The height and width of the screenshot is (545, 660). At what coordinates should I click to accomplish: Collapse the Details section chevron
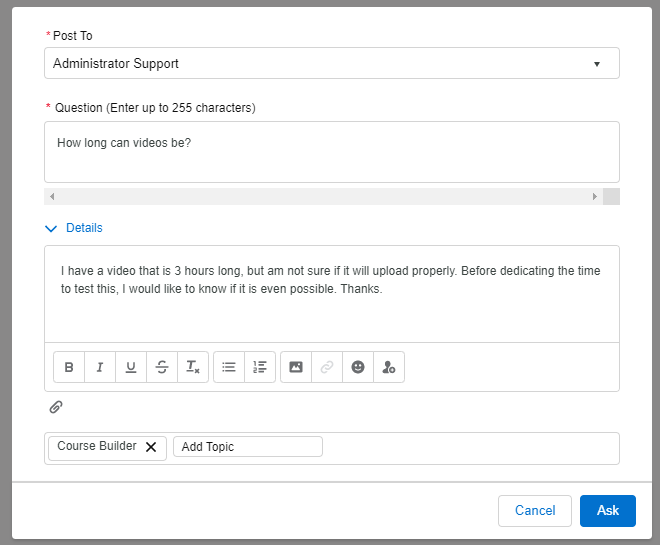pos(52,228)
